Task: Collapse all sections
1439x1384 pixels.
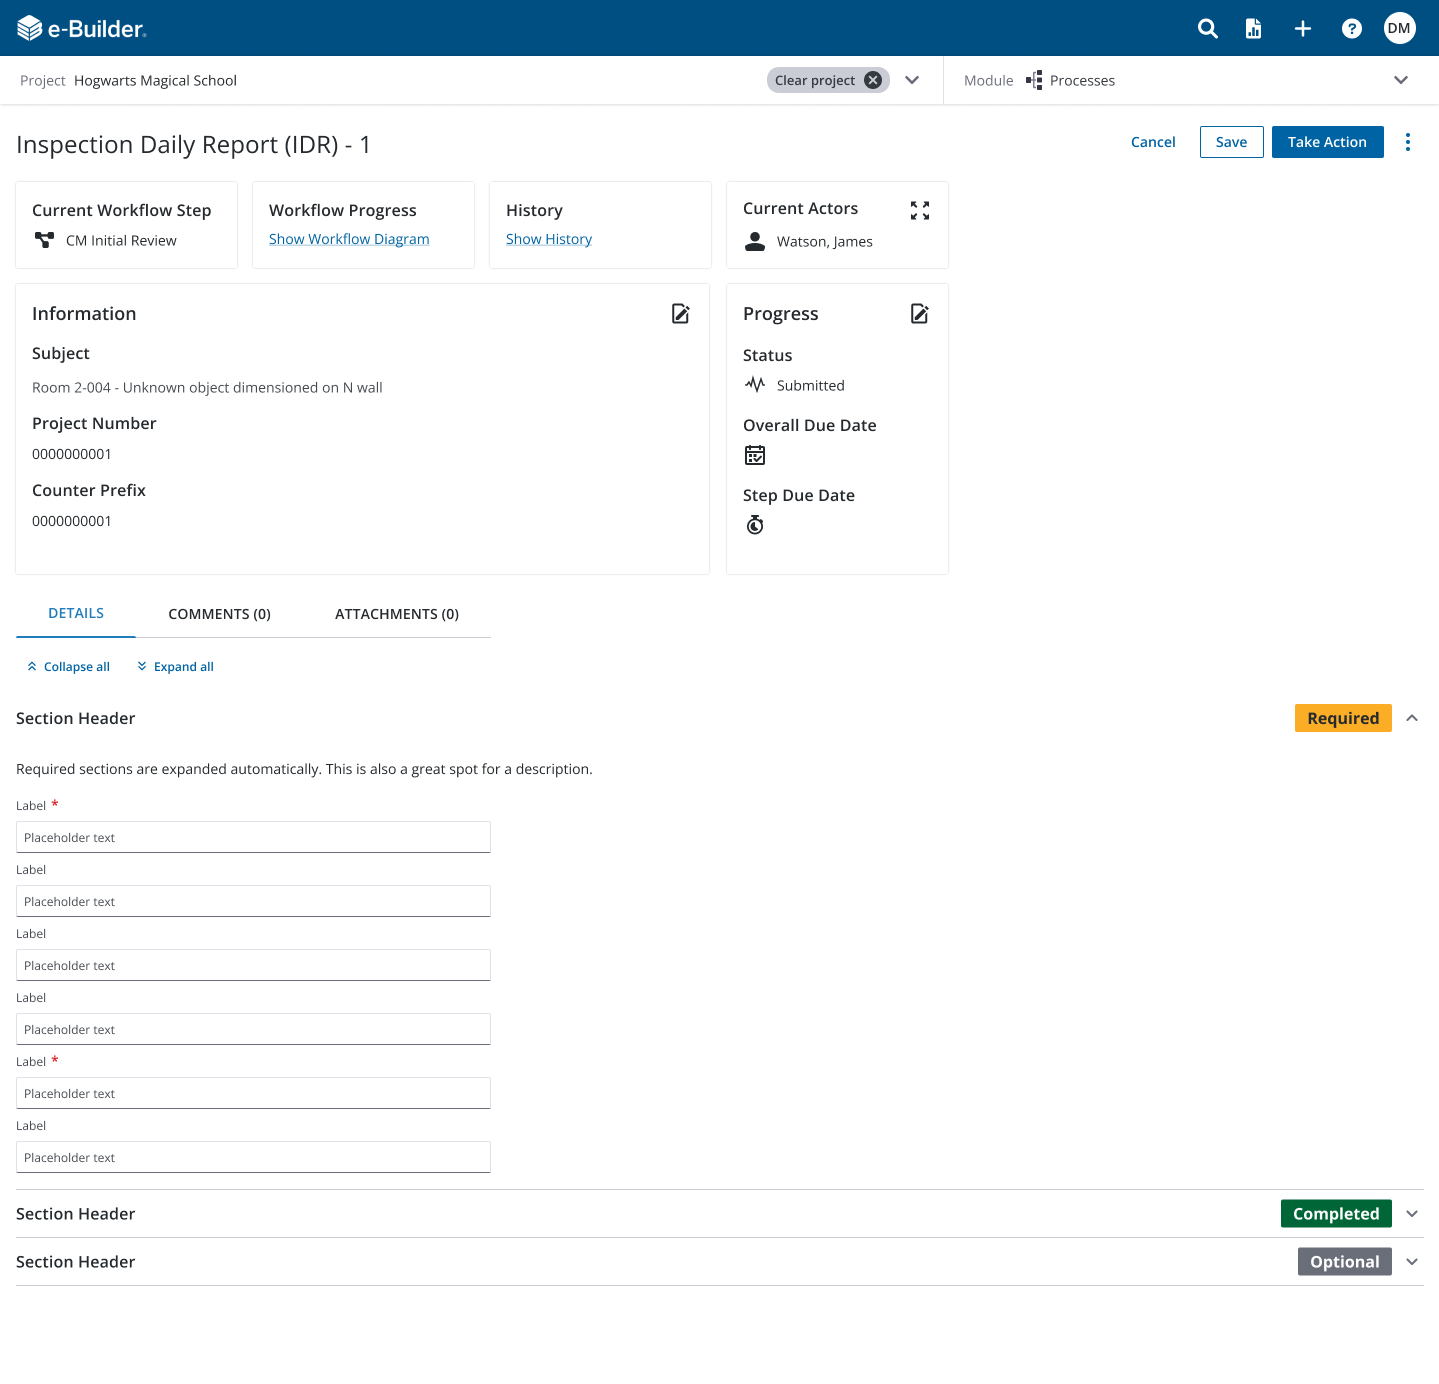Action: tap(68, 667)
